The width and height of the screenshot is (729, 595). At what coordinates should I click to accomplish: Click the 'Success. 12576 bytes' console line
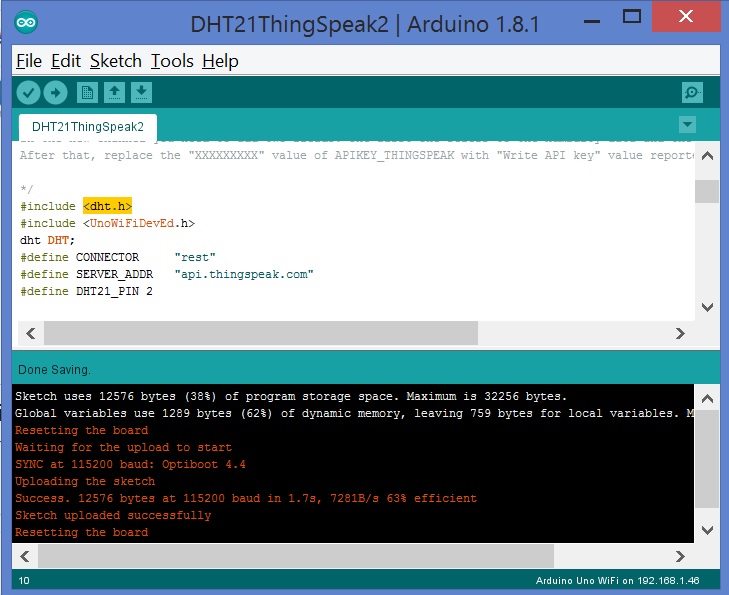tap(246, 498)
